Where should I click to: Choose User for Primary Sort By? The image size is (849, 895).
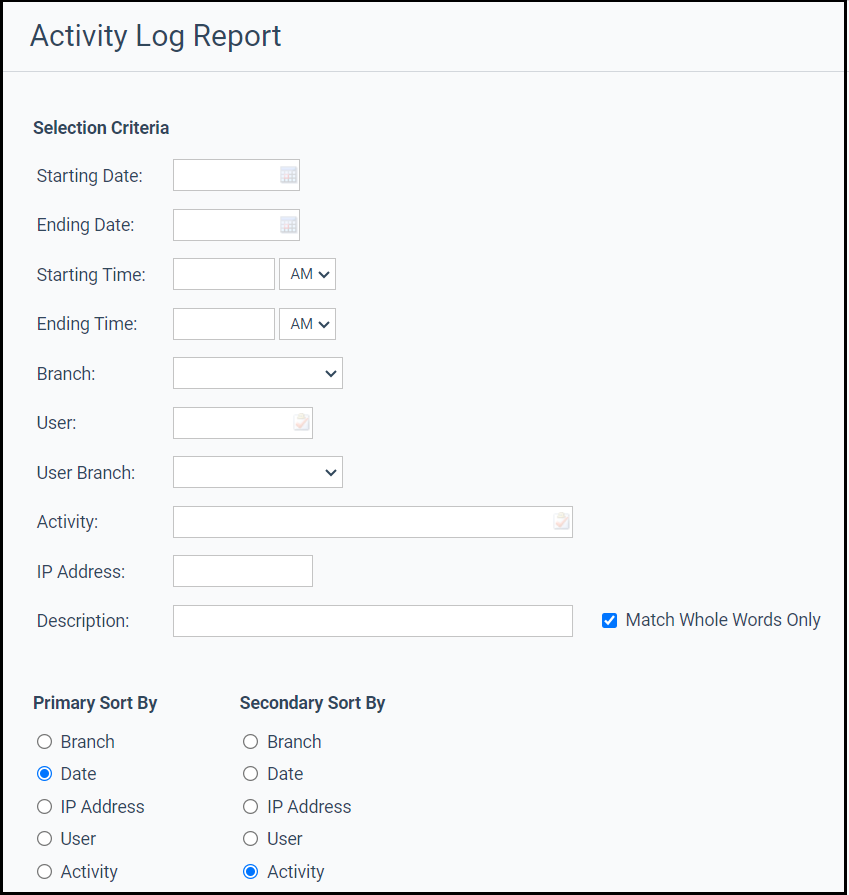44,838
